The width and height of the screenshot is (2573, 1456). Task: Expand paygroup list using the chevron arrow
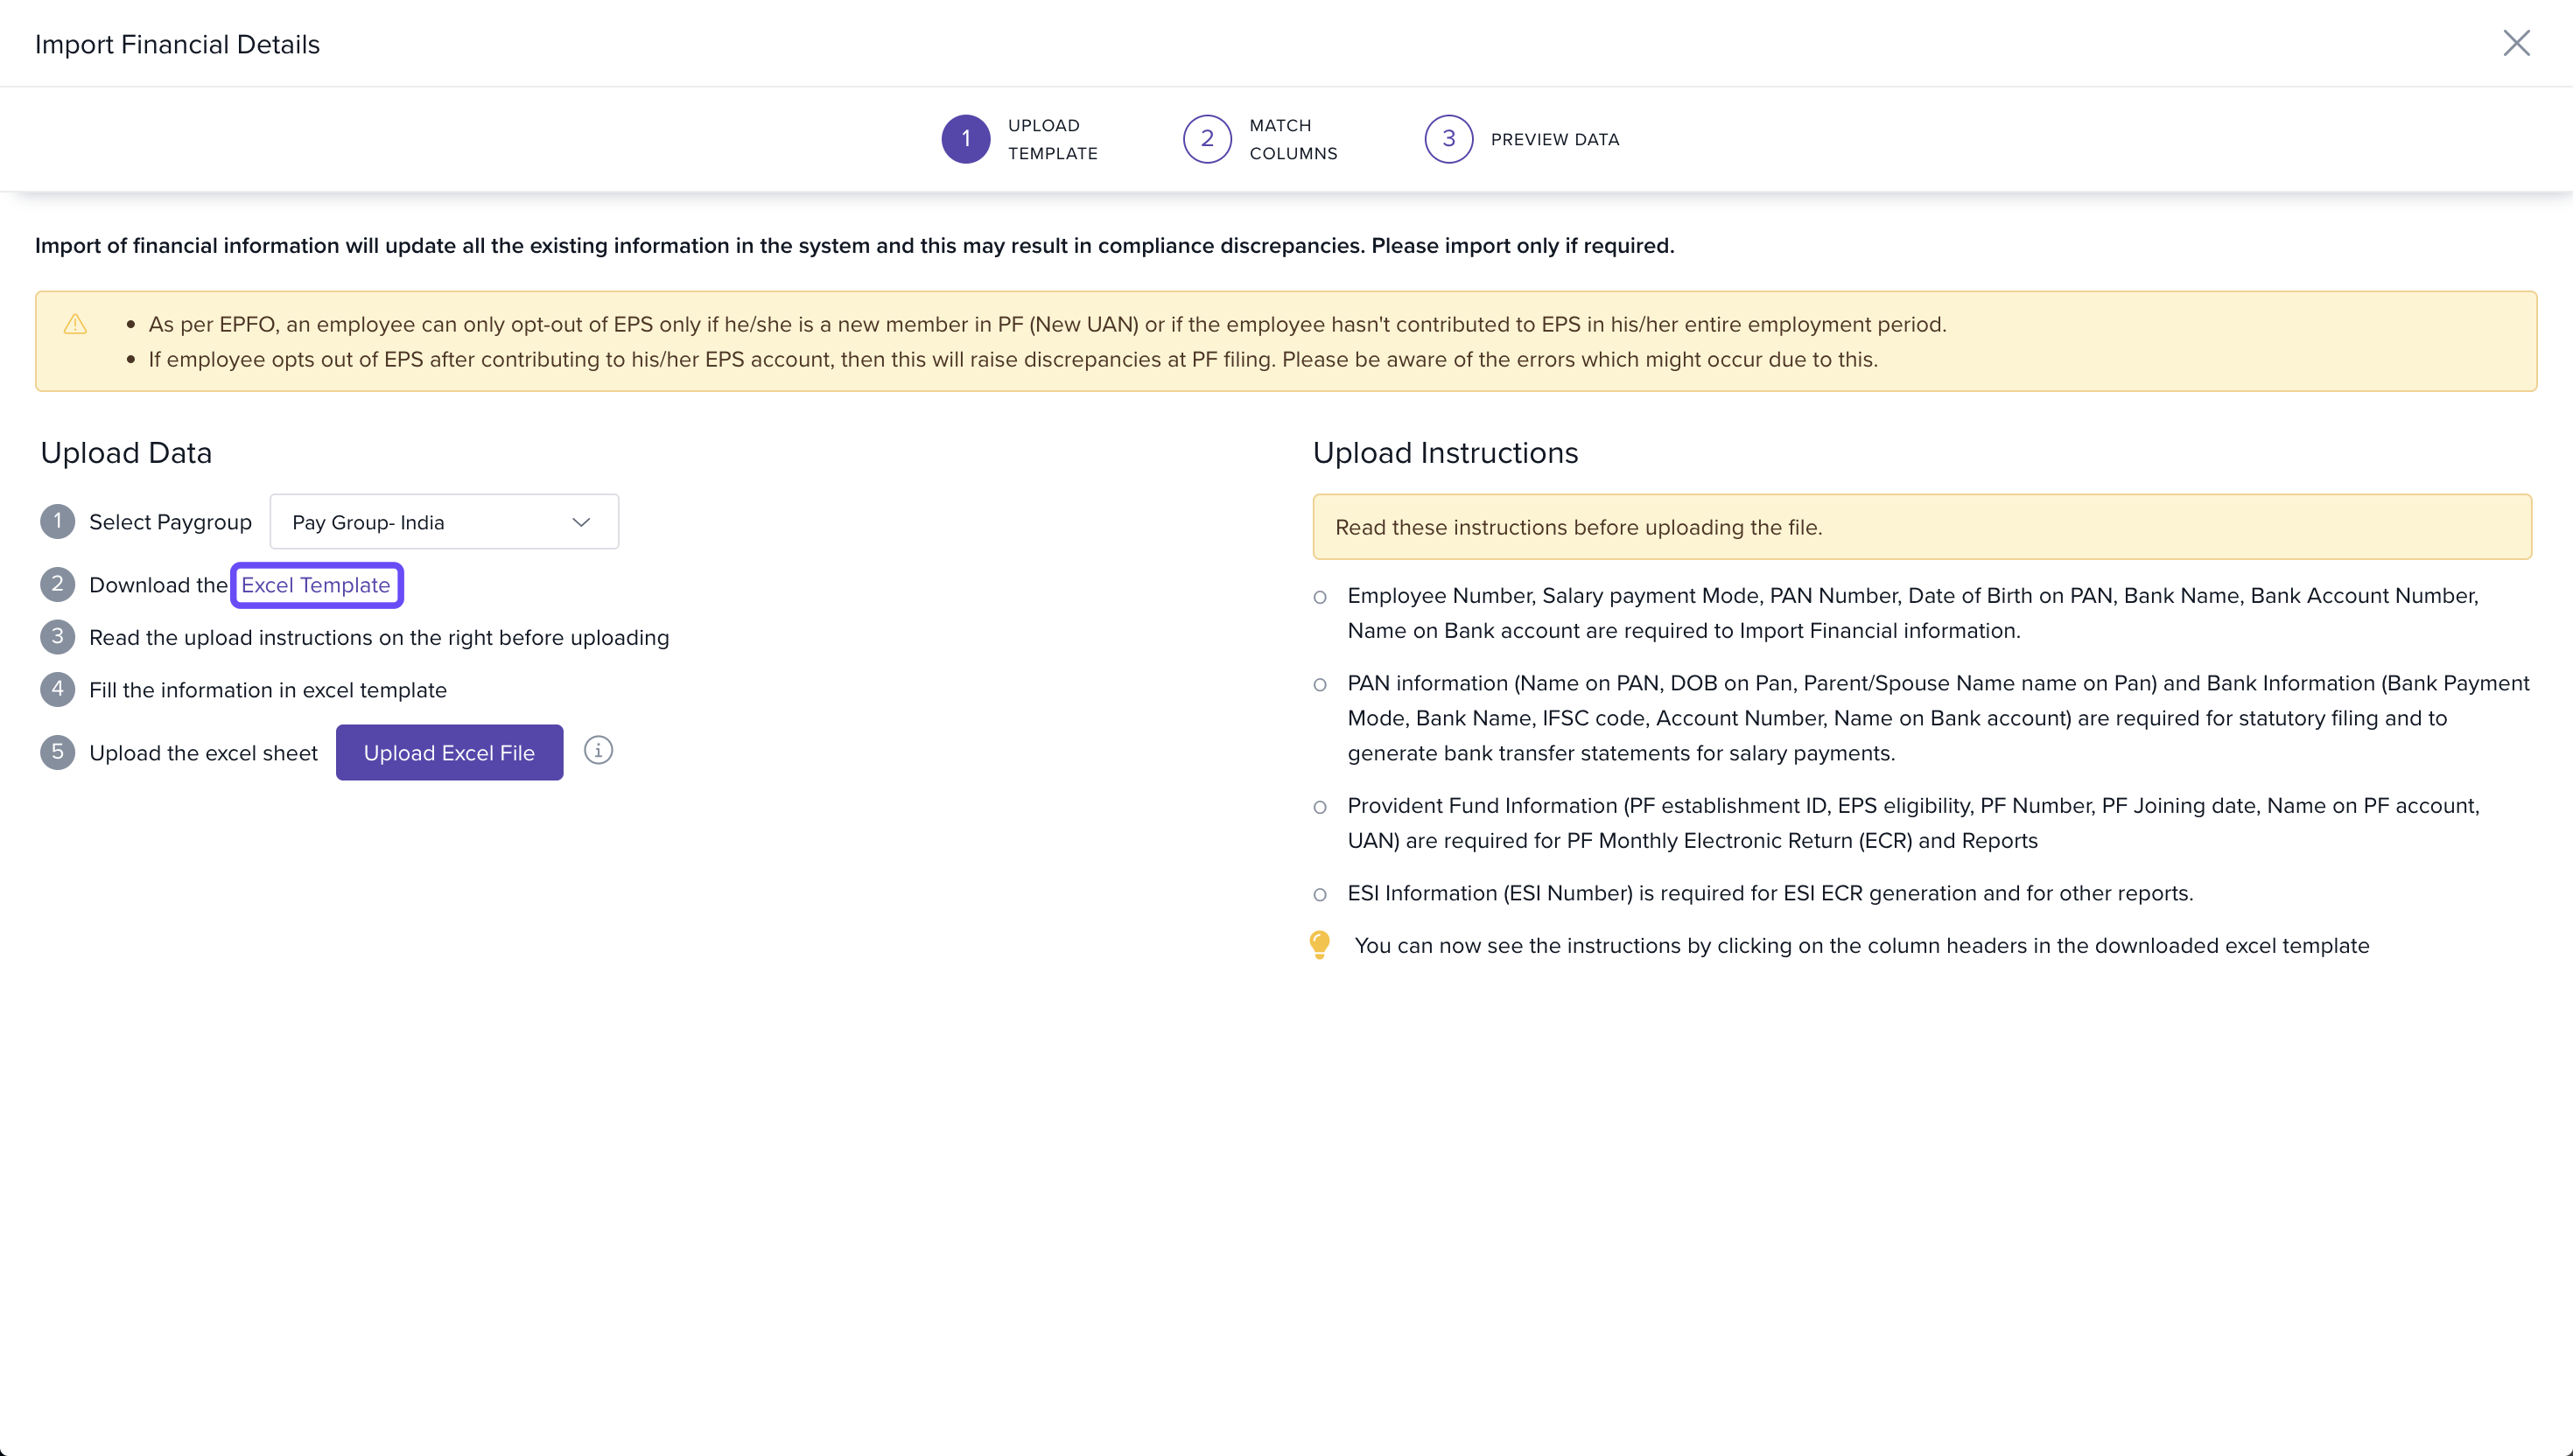(x=581, y=522)
